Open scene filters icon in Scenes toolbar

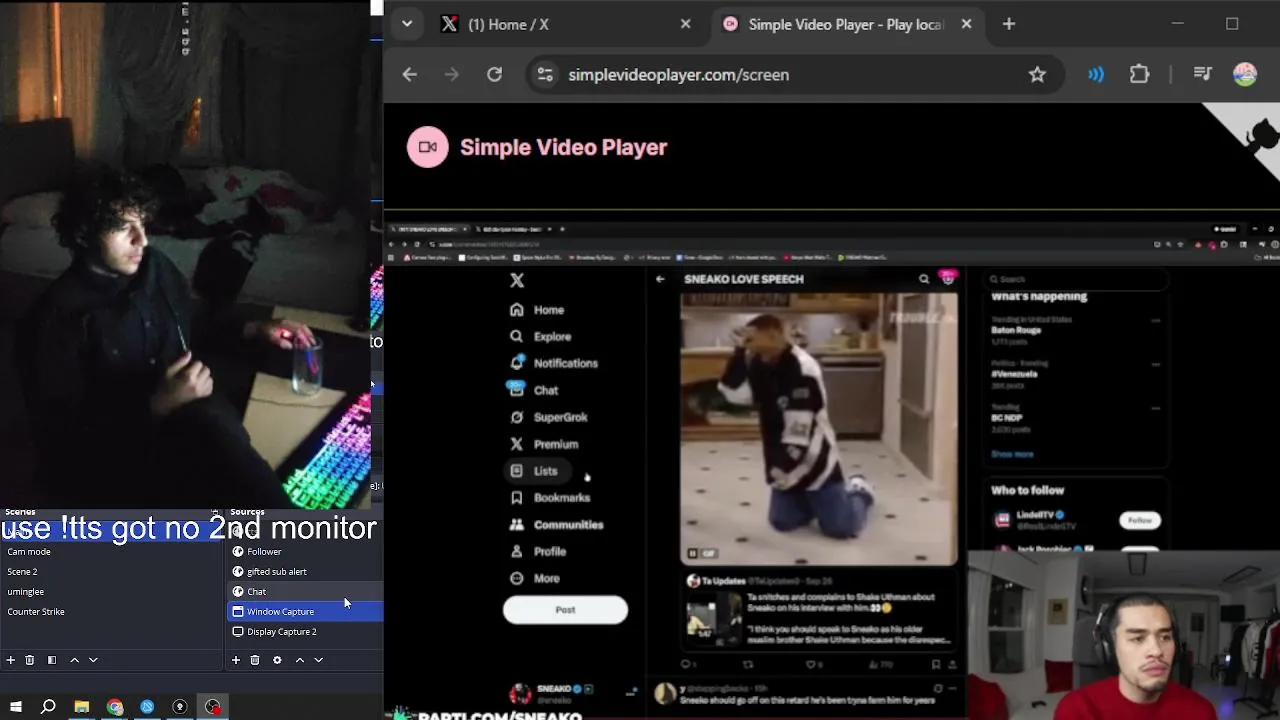[x=52, y=660]
